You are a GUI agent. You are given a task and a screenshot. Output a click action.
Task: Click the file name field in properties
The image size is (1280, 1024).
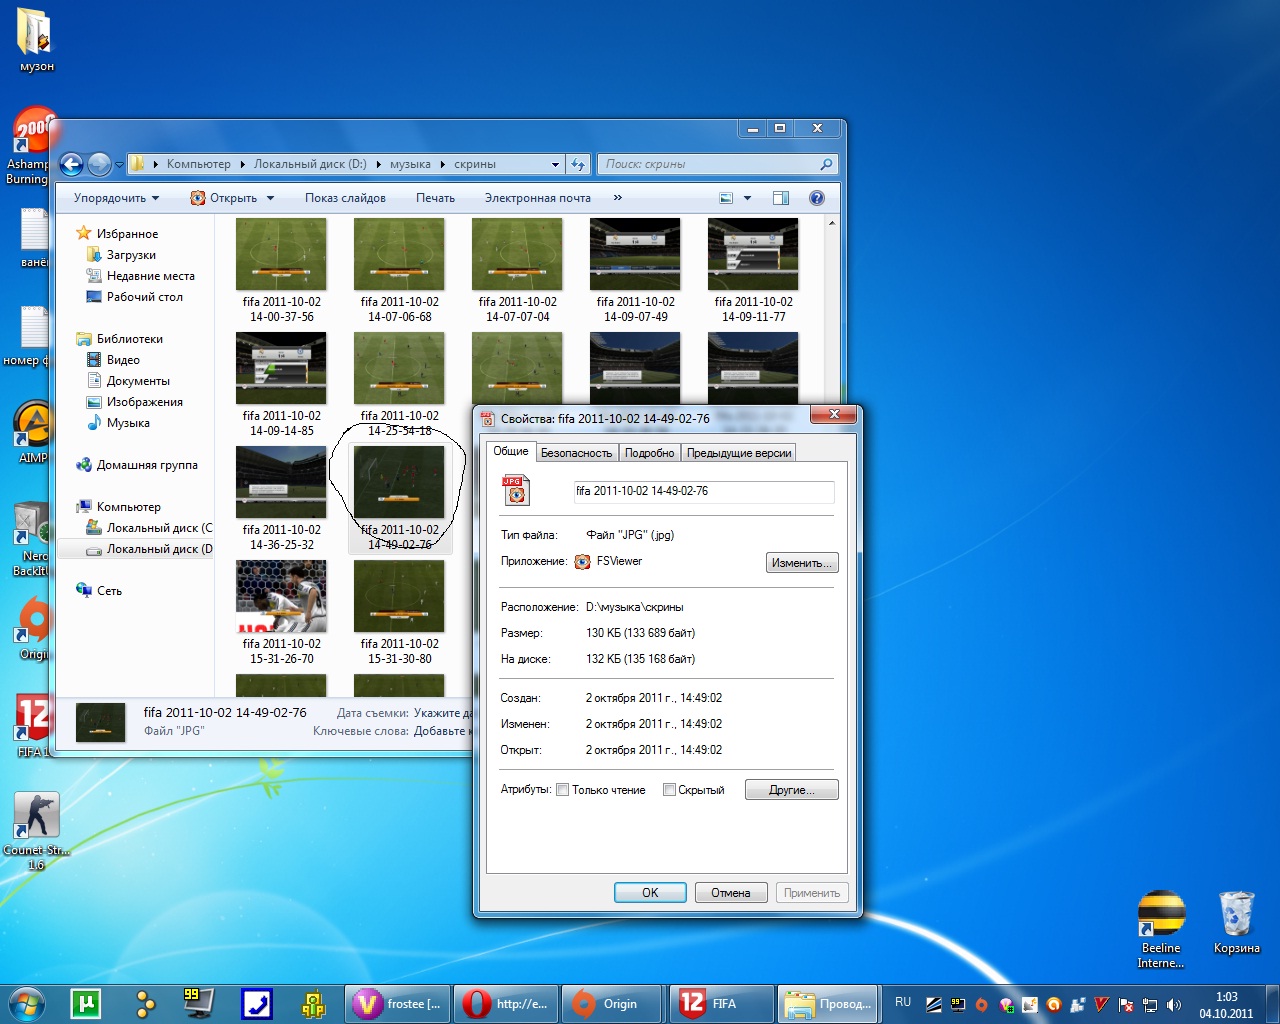(x=704, y=491)
